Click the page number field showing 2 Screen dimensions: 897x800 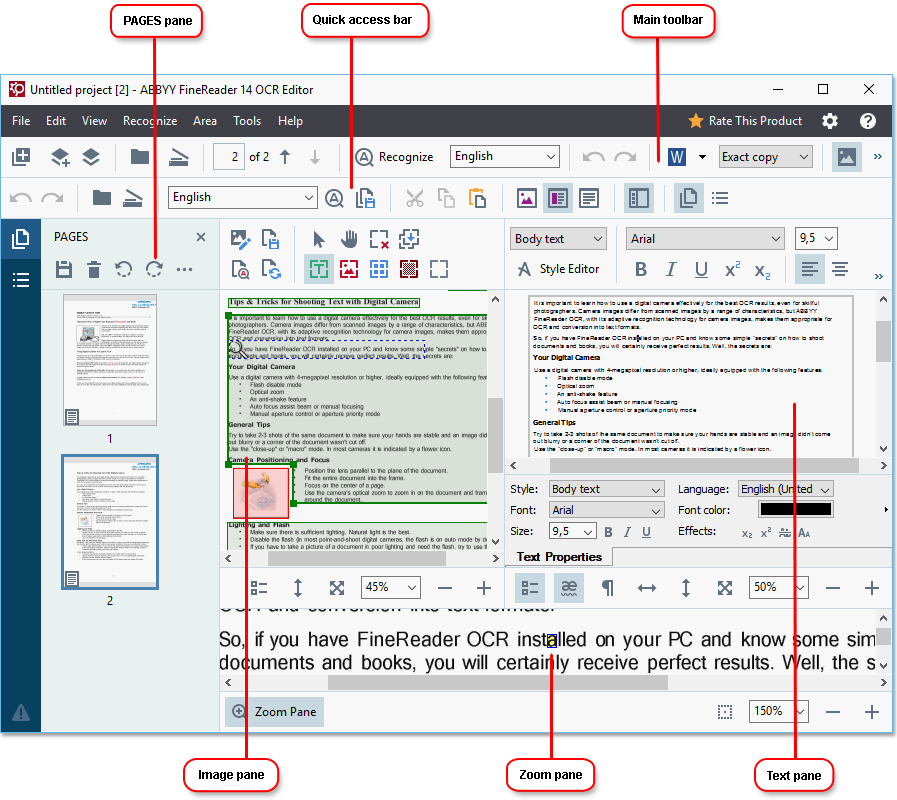pyautogui.click(x=229, y=156)
